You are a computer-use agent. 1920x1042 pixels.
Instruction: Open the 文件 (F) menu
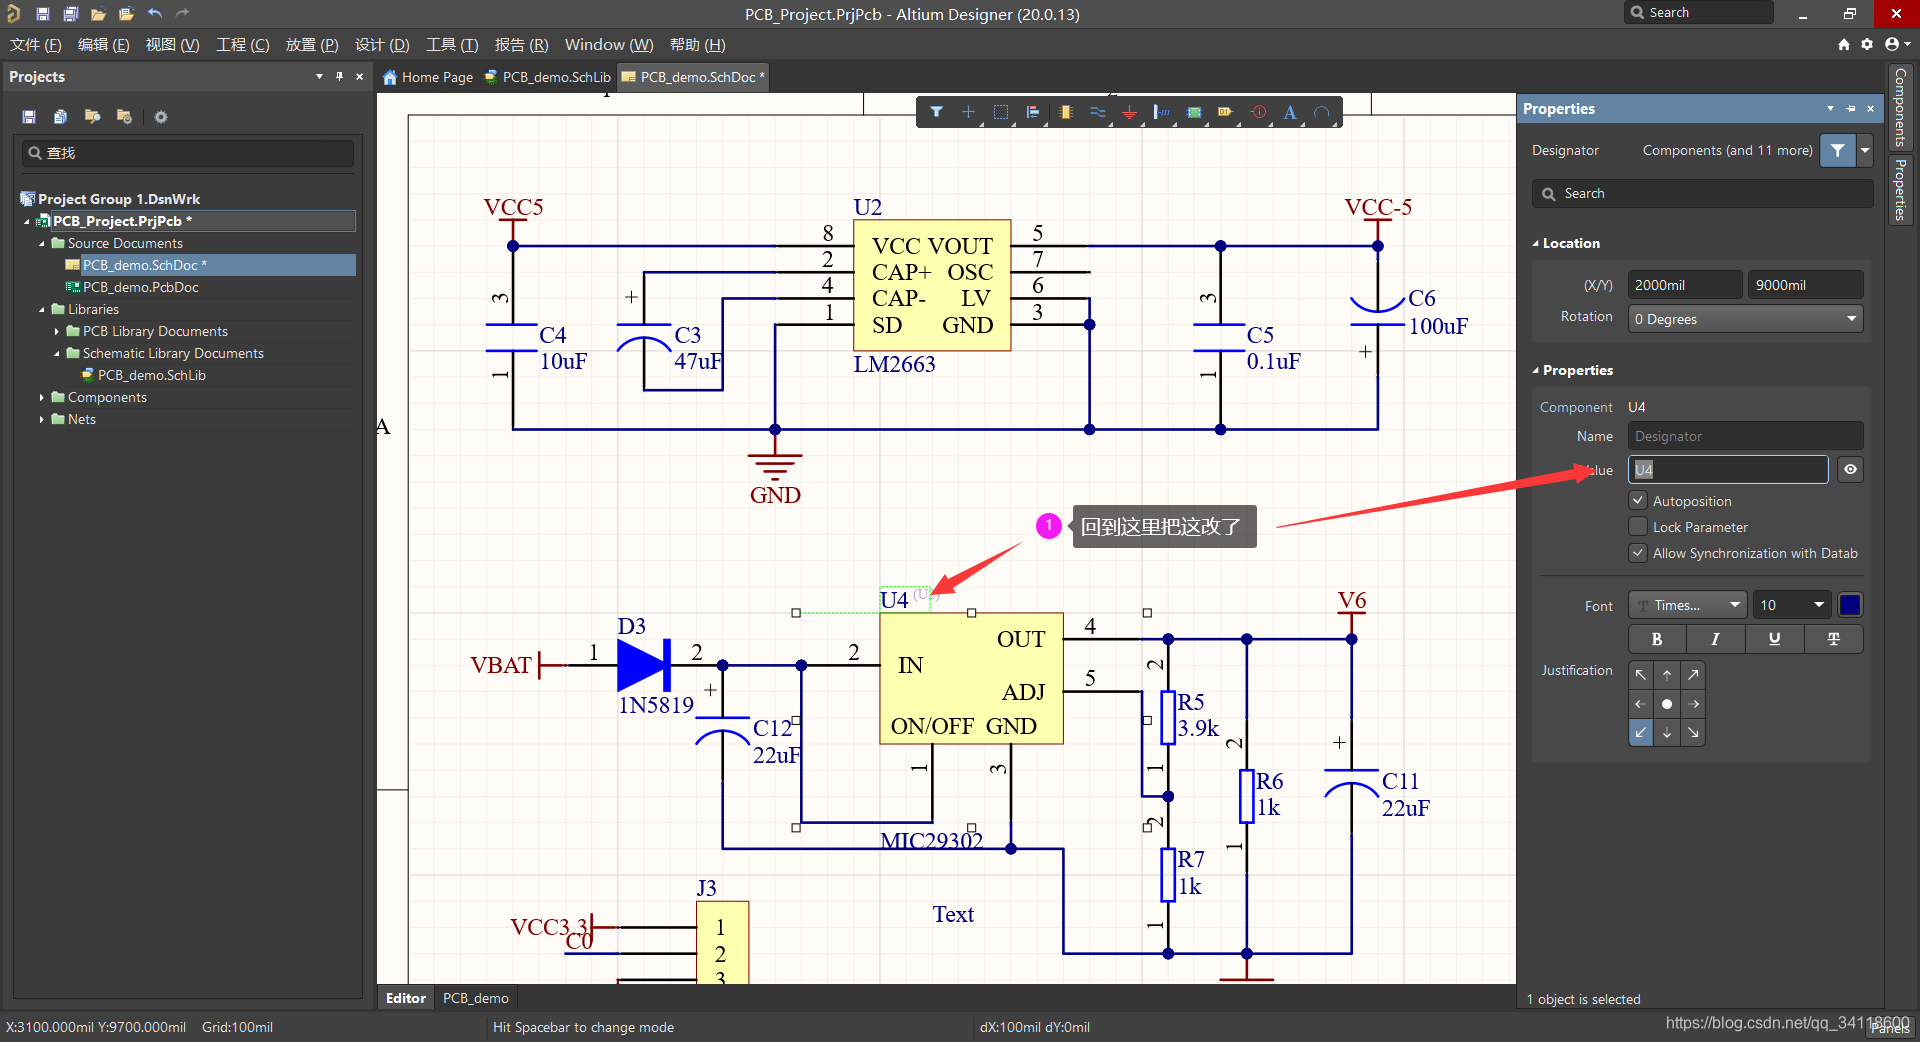point(36,44)
